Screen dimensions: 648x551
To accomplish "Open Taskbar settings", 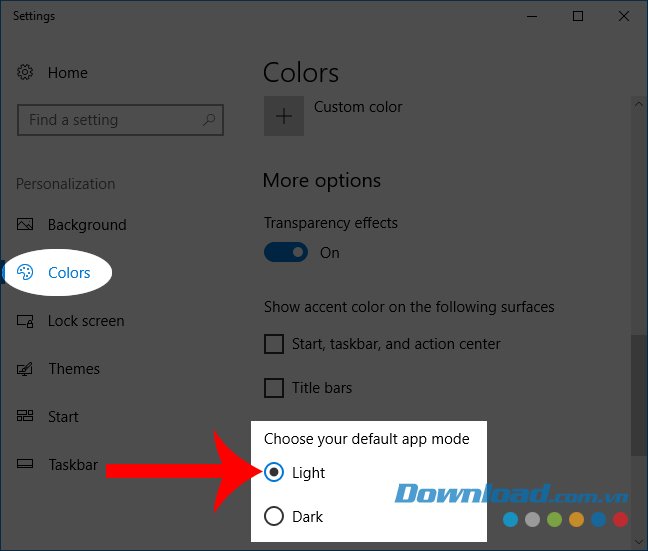I will [x=73, y=465].
